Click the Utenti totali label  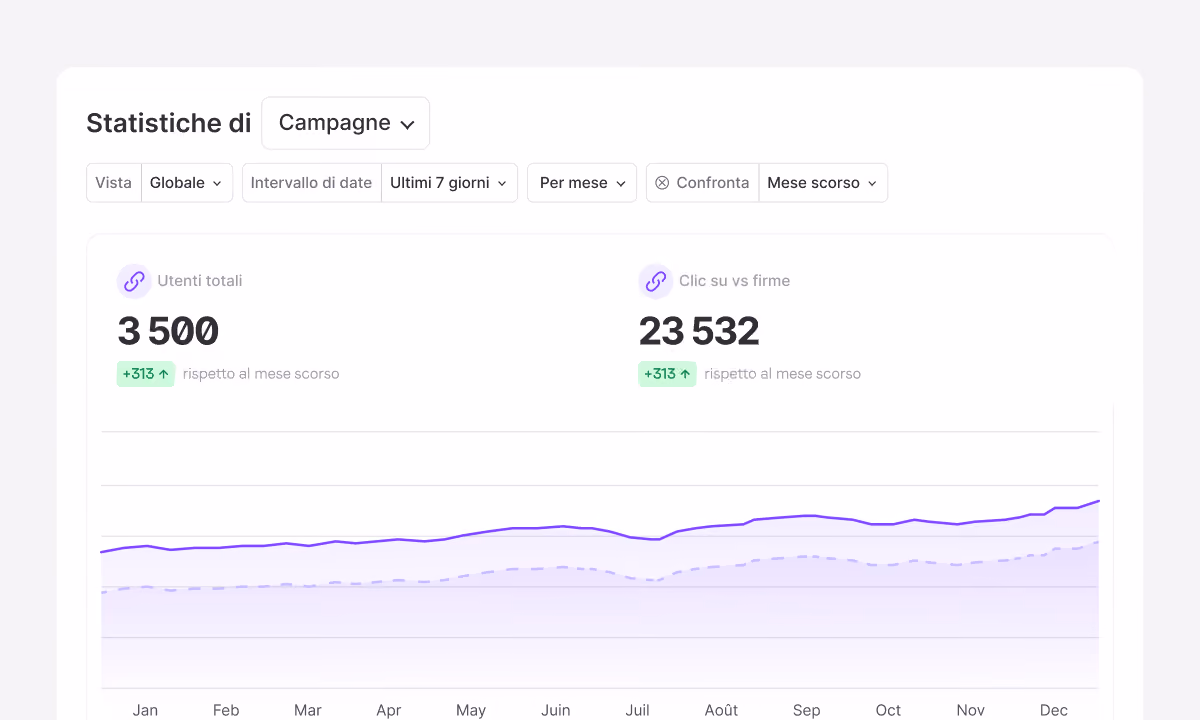tap(200, 281)
